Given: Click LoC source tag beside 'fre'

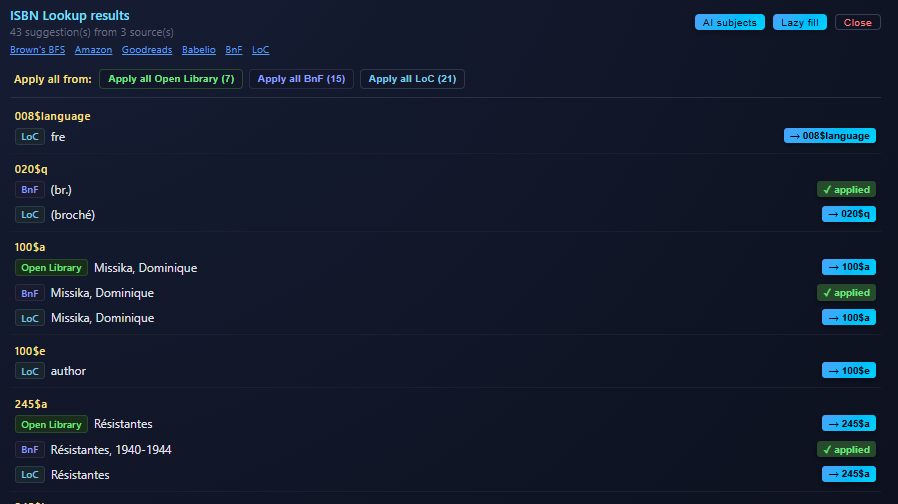Looking at the screenshot, I should pos(30,137).
